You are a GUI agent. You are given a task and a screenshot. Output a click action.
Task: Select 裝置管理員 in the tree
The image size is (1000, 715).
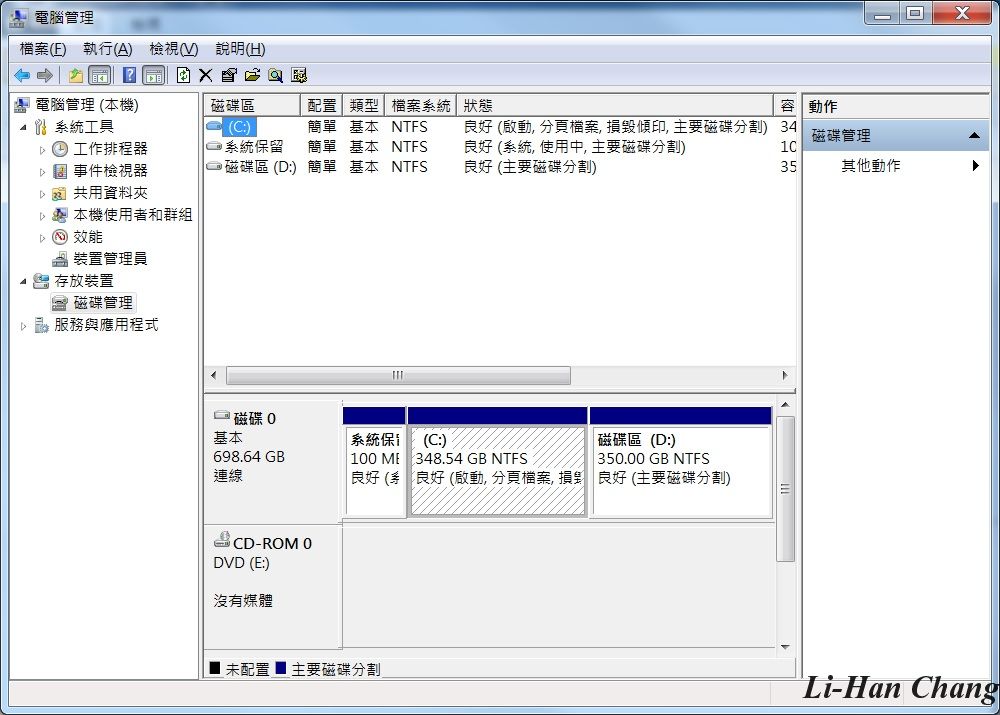click(x=110, y=259)
